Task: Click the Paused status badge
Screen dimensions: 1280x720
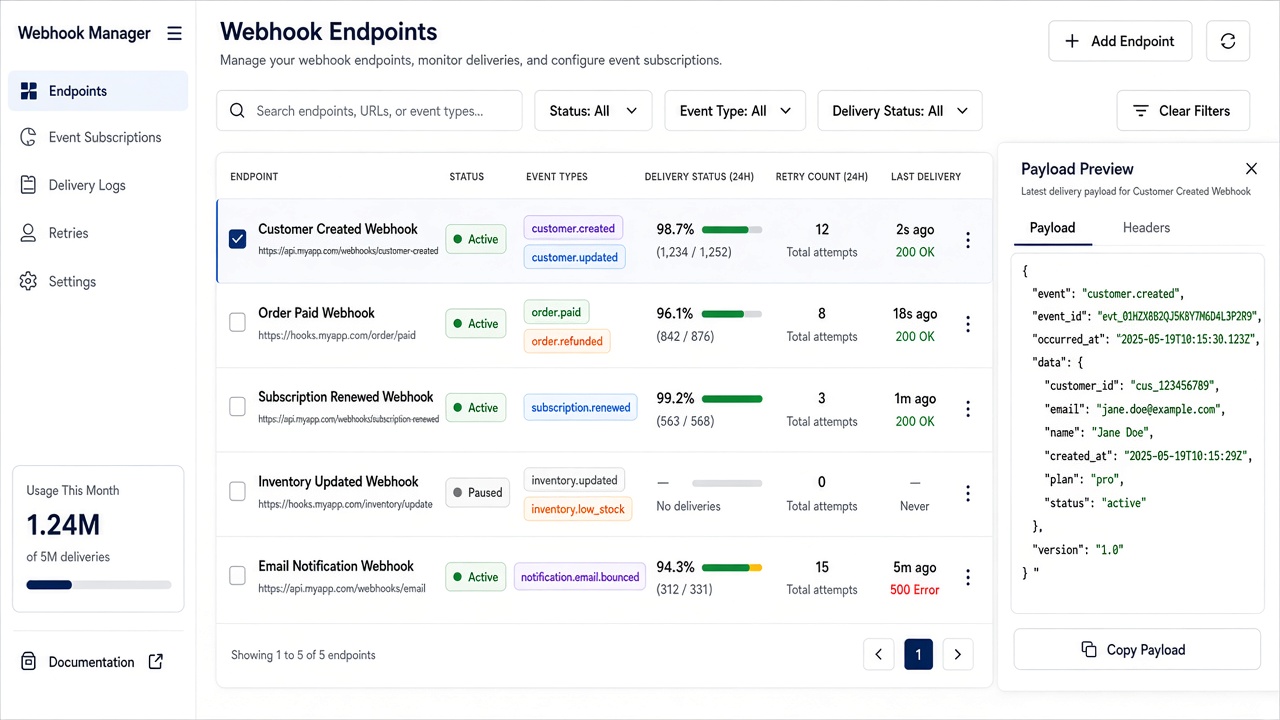Action: [x=478, y=492]
